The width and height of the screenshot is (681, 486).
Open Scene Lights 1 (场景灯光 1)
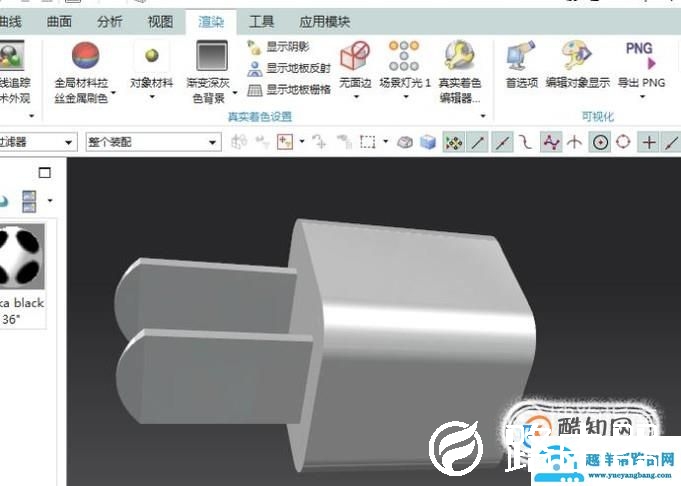(x=404, y=56)
